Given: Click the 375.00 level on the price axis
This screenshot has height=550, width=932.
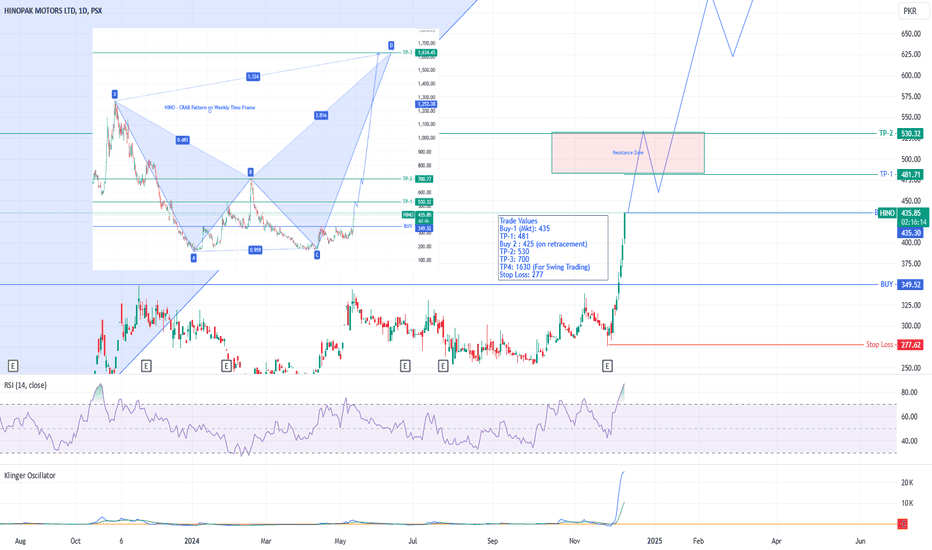Looking at the screenshot, I should point(911,264).
